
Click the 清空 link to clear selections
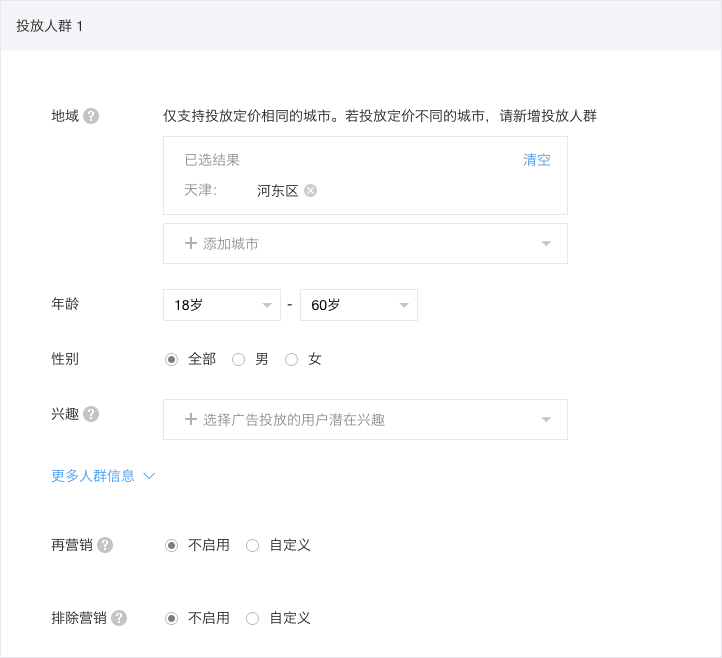537,160
